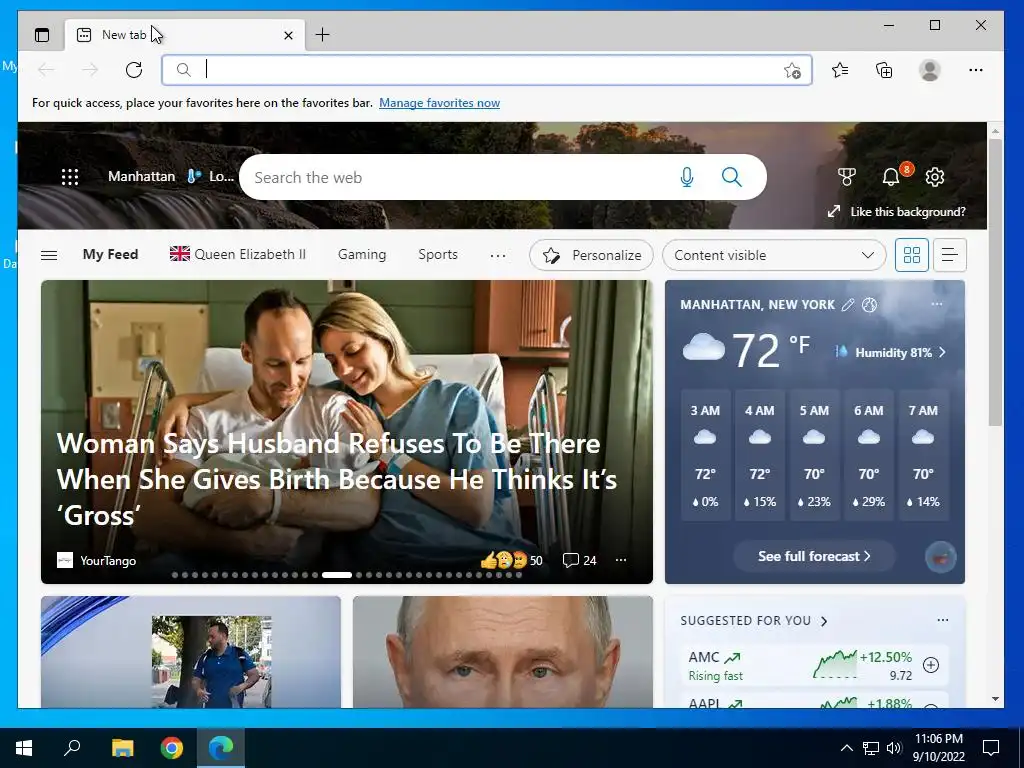Click Manhattan location in header

point(142,176)
